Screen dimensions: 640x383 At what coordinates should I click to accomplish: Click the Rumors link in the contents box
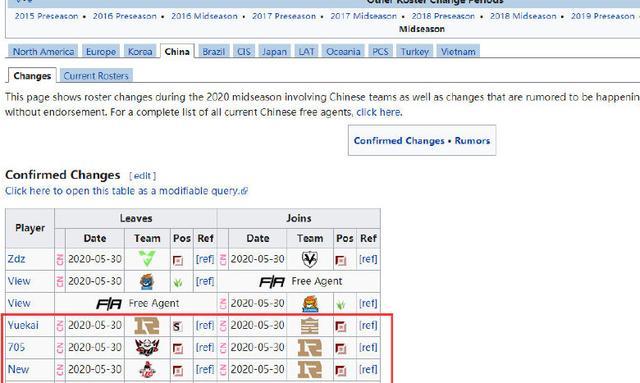[x=472, y=140]
